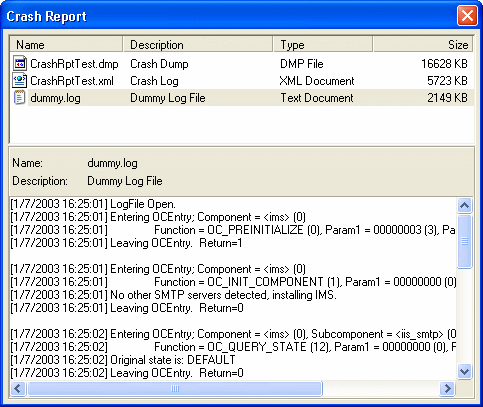
Task: Click the vertical scrollbar thumb
Action: [x=464, y=241]
